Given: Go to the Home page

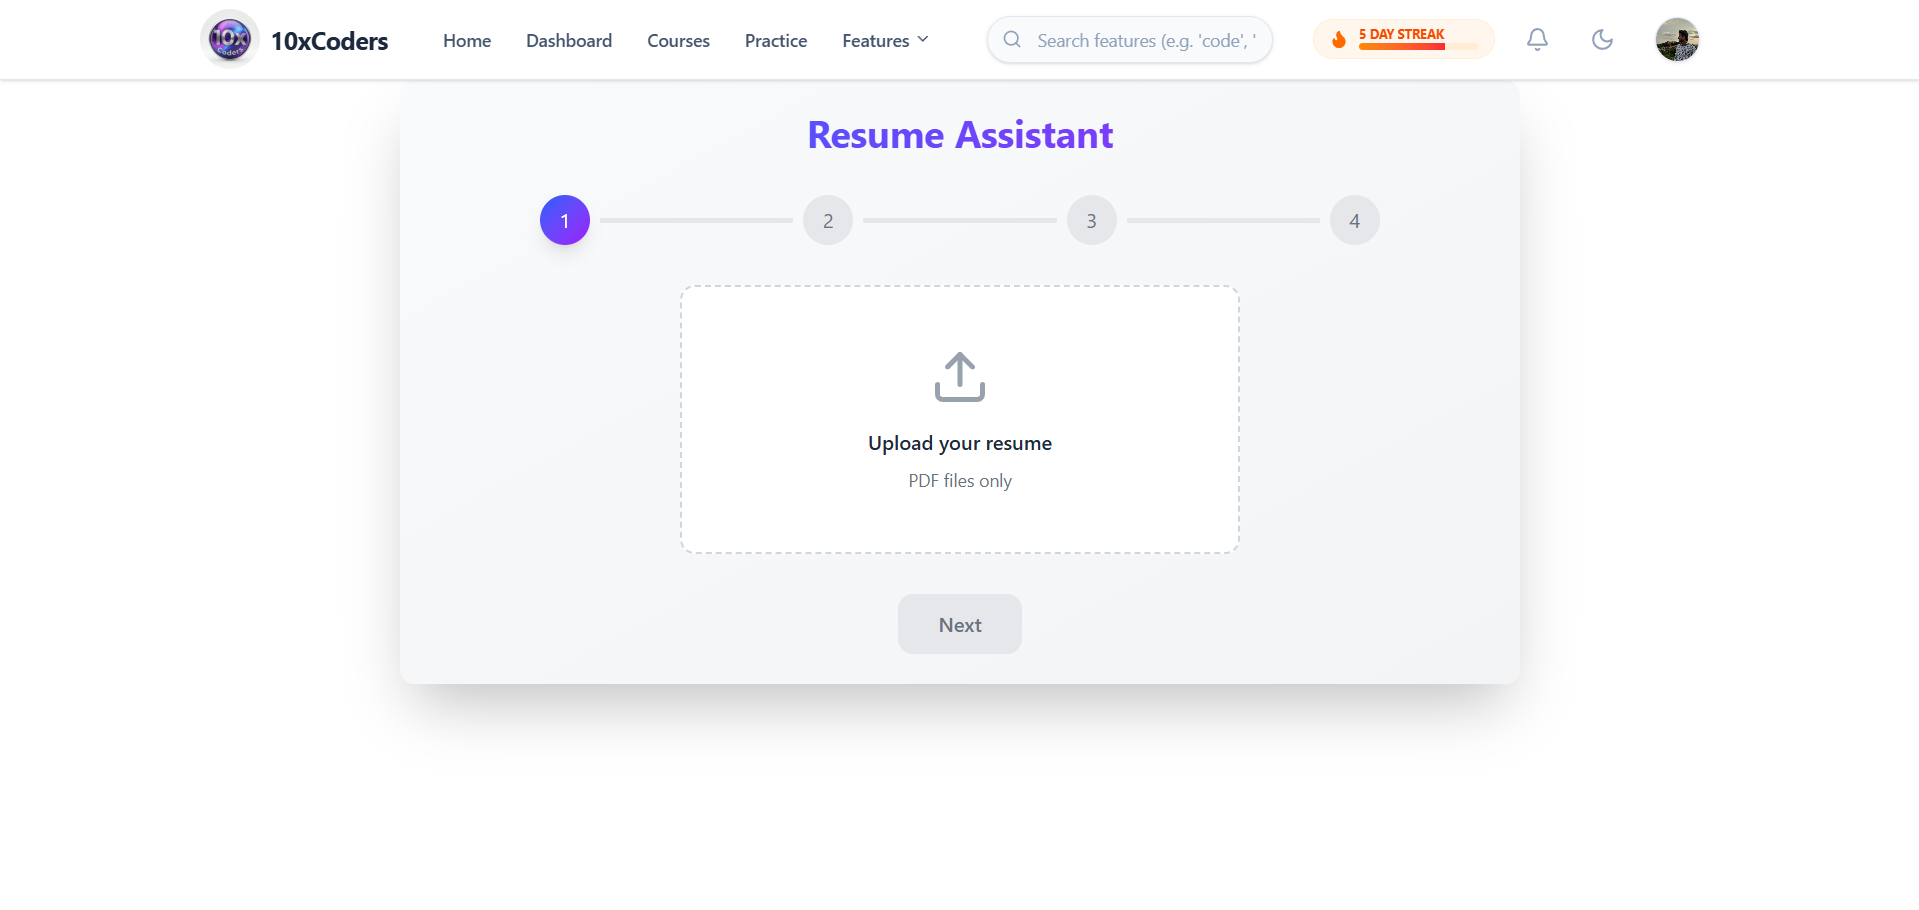Looking at the screenshot, I should [467, 40].
